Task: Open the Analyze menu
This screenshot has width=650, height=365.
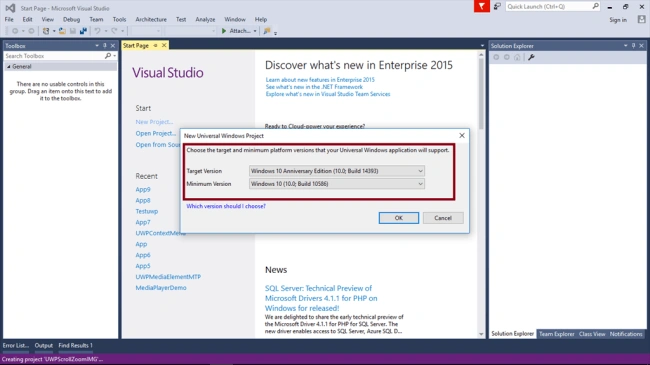Action: pos(205,19)
